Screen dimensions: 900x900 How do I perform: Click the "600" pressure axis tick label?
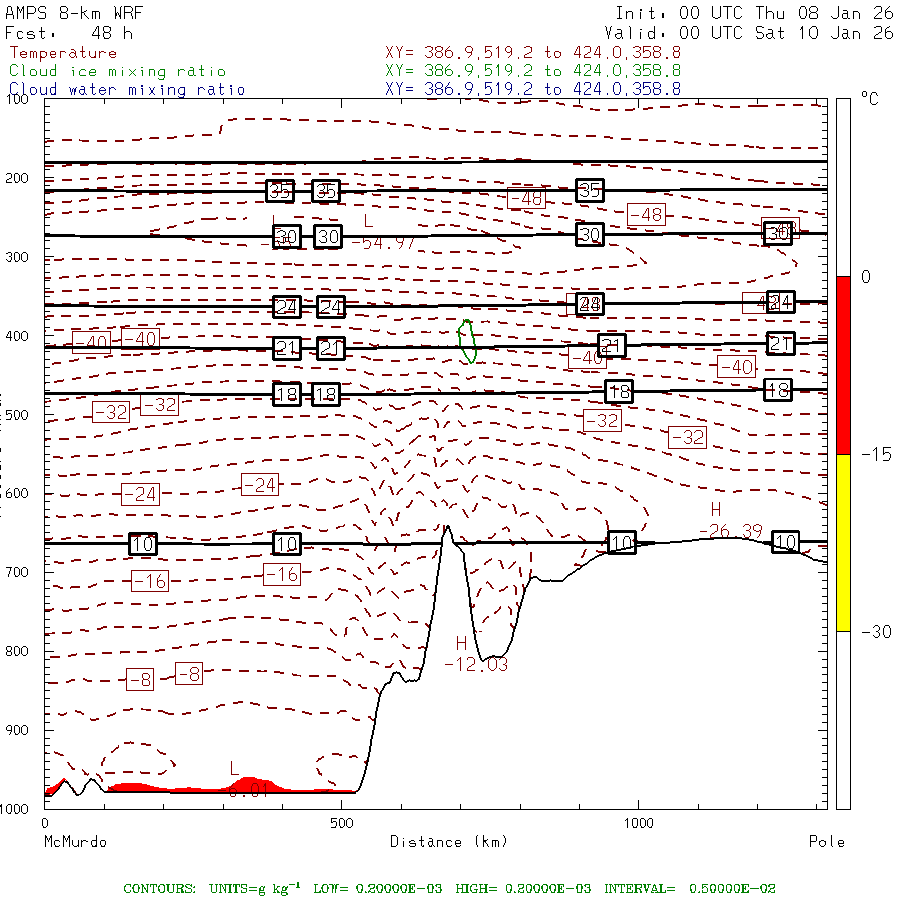[17, 494]
